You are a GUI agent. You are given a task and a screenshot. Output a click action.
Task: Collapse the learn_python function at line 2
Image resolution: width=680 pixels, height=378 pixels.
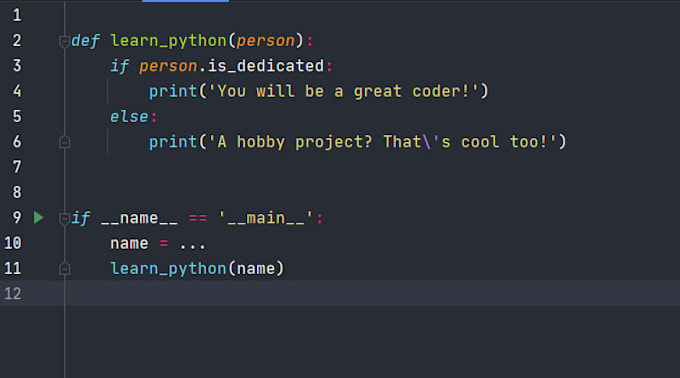coord(64,42)
